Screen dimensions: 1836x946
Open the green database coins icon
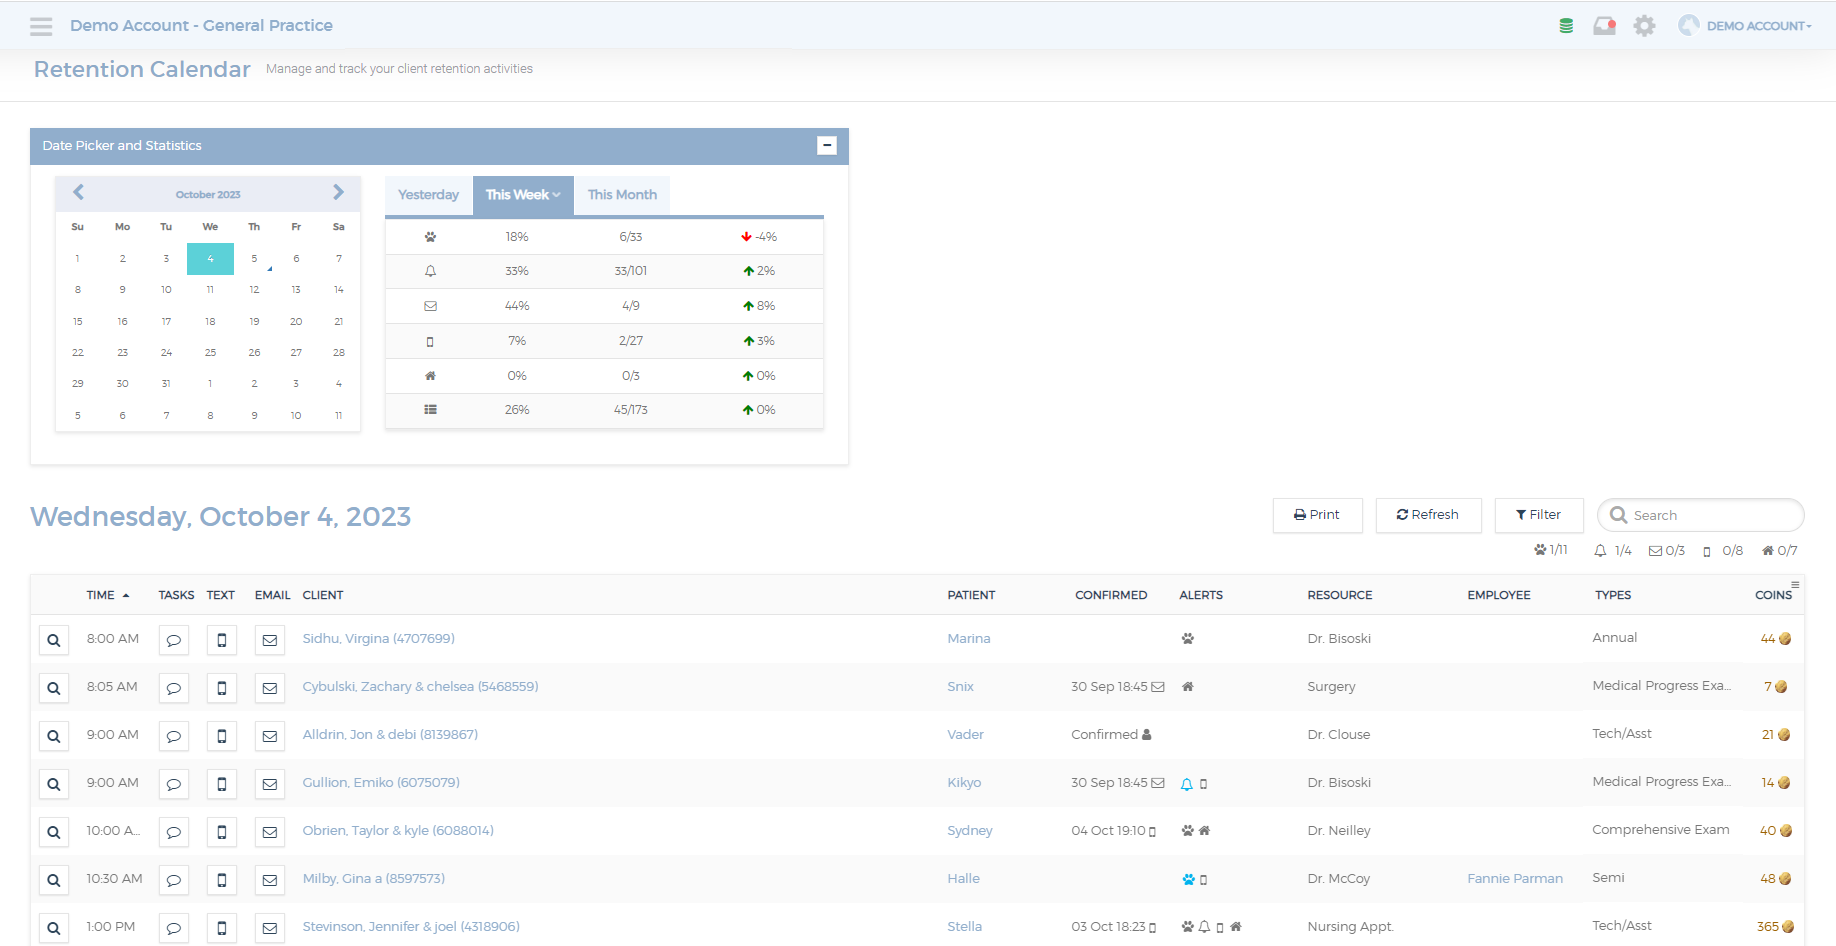[x=1566, y=26]
